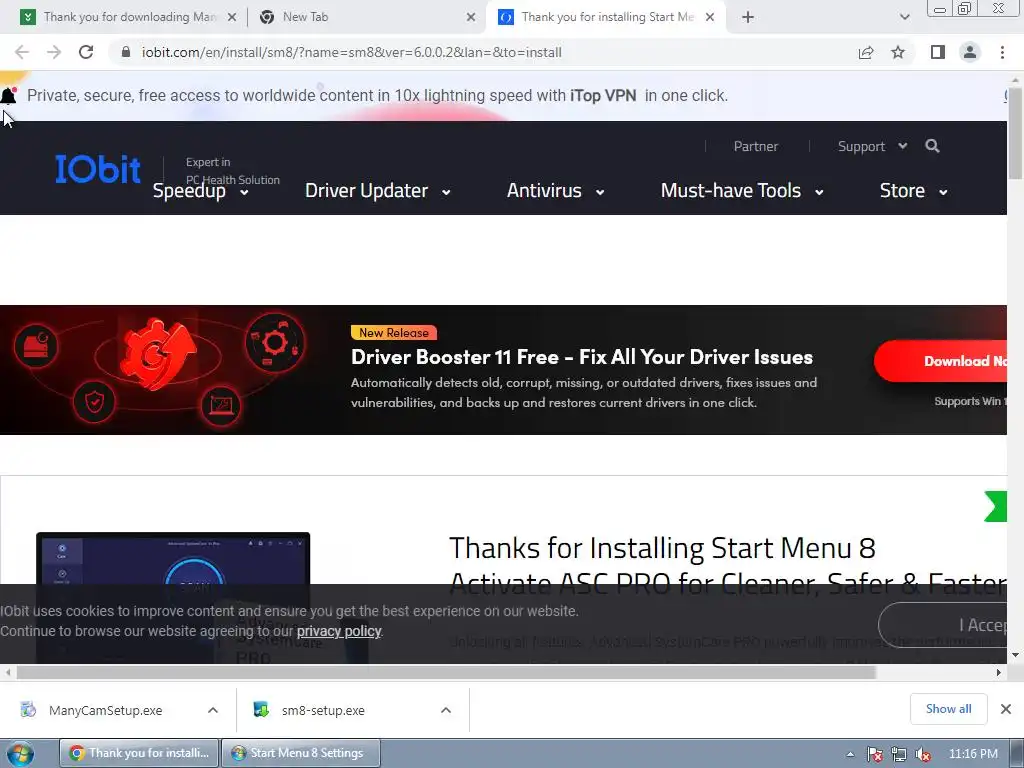The width and height of the screenshot is (1024, 768).
Task: Close the ManyCam download tab
Action: [232, 18]
